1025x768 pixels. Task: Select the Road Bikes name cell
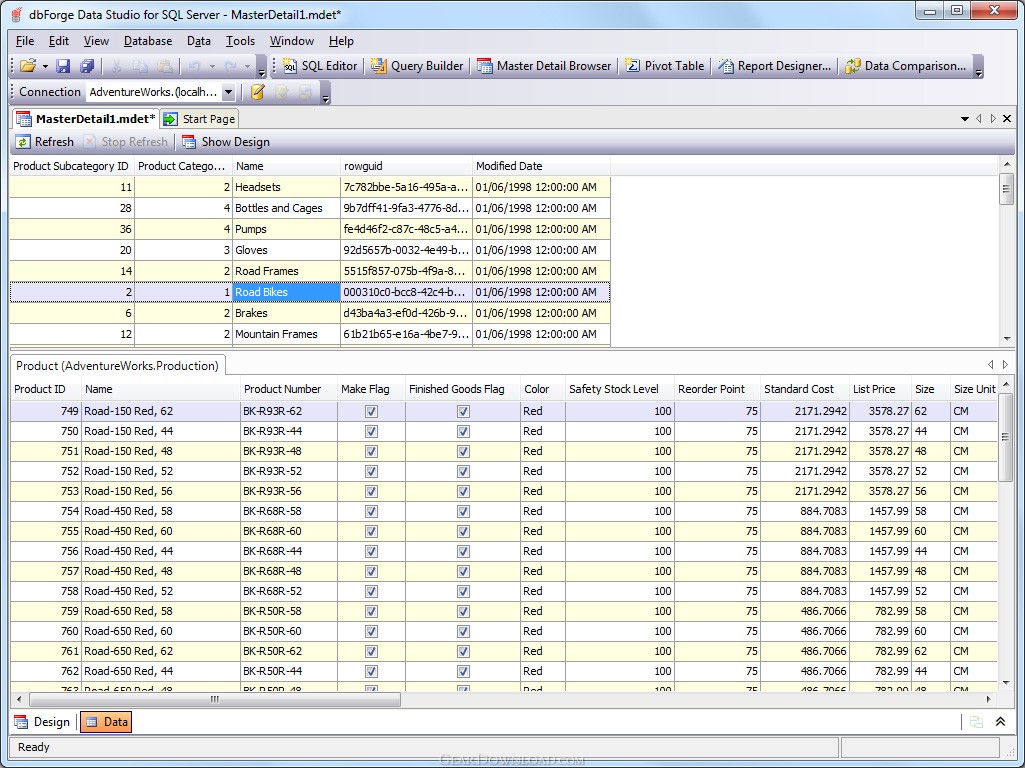(286, 292)
